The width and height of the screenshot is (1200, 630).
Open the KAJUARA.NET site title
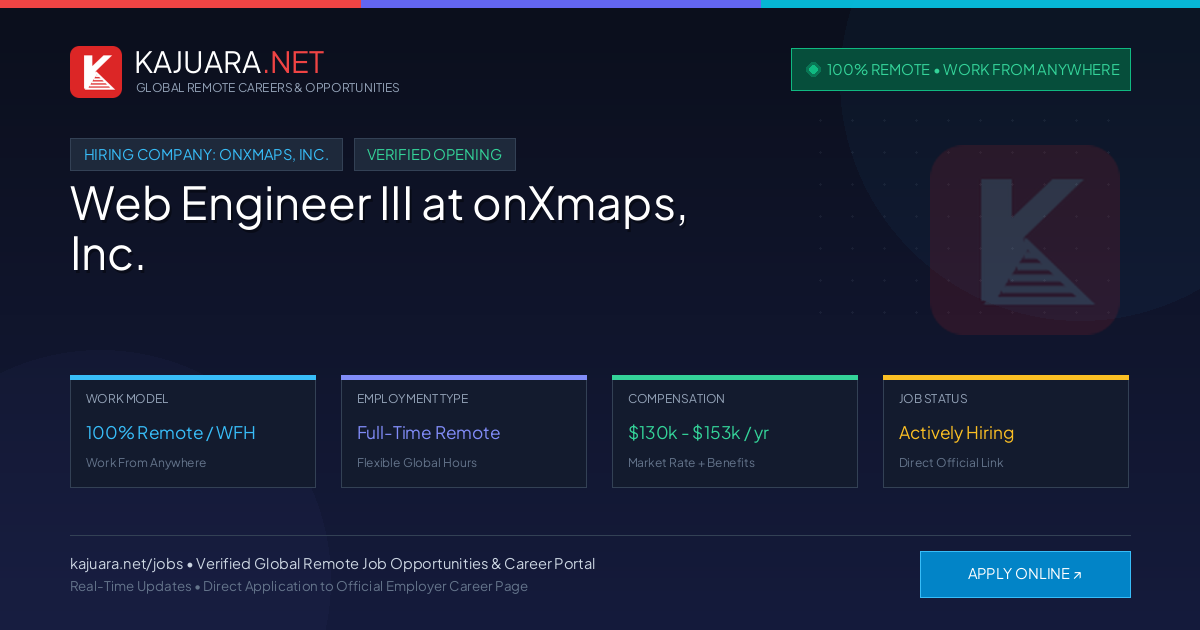(229, 62)
